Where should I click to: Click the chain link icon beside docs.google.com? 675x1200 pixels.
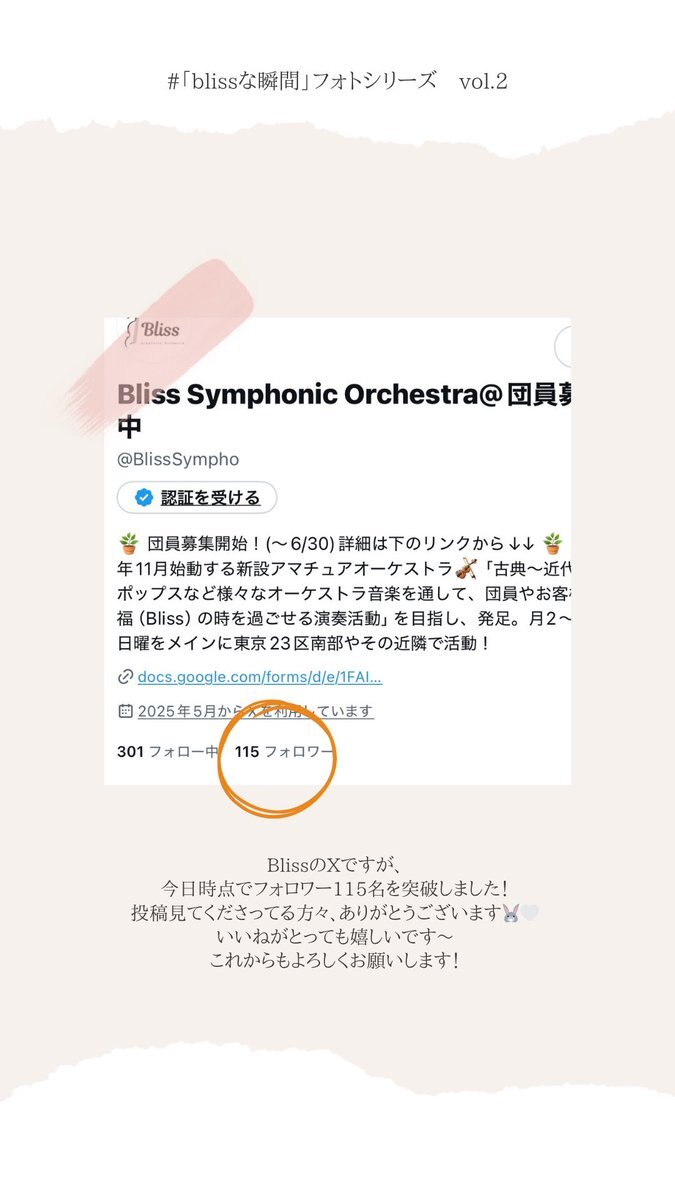pos(125,677)
